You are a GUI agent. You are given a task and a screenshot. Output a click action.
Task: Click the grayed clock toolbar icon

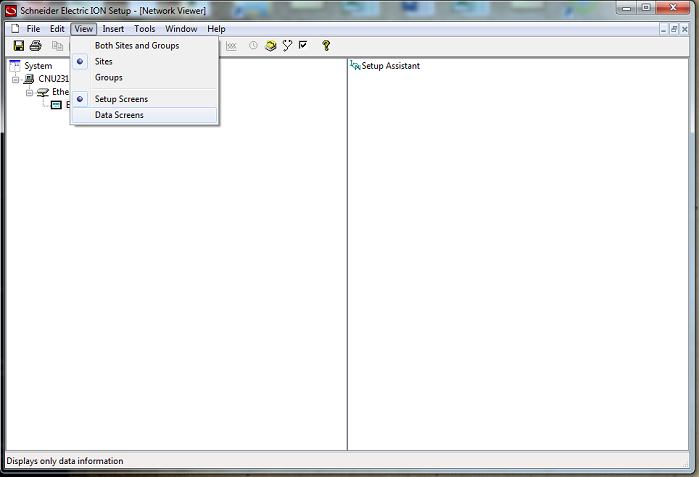pyautogui.click(x=253, y=45)
